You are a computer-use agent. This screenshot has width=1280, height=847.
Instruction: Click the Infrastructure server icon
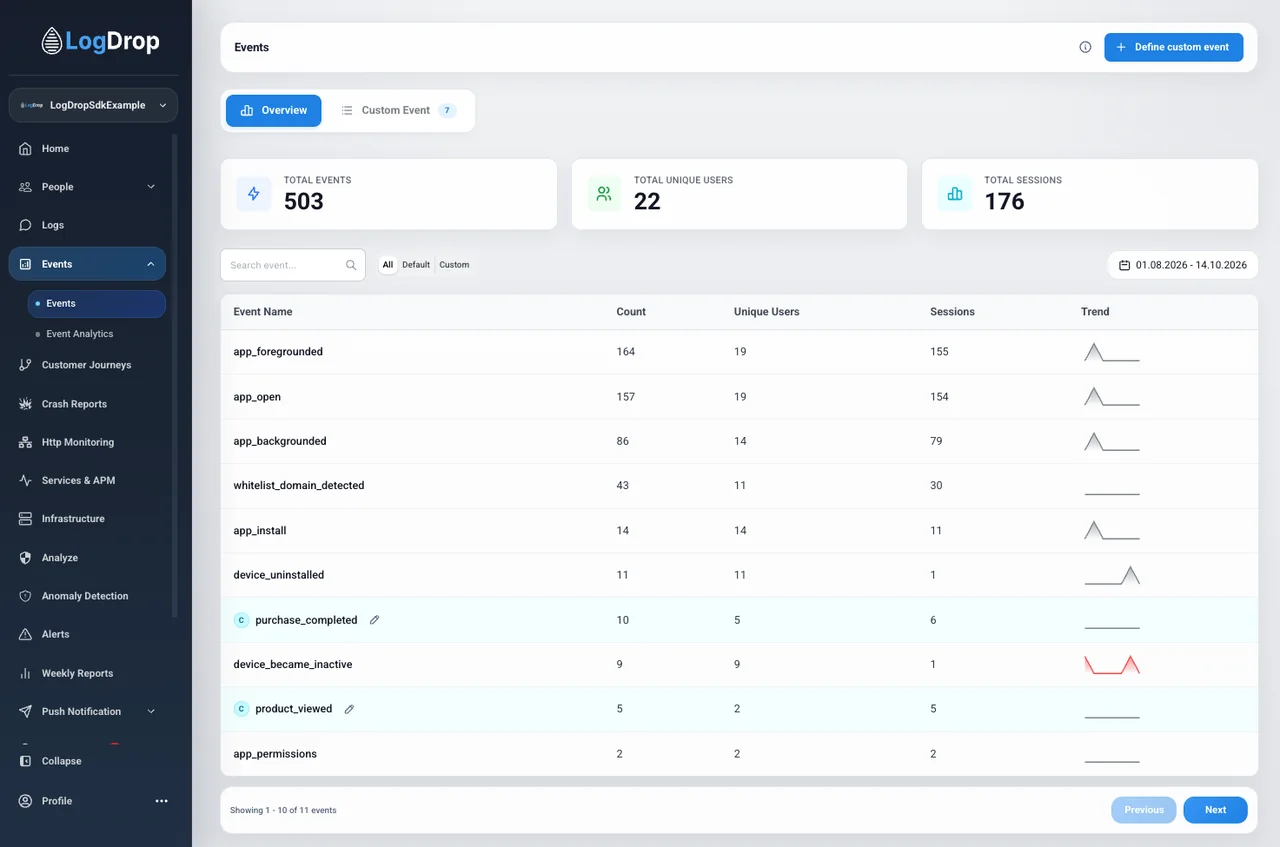click(26, 519)
